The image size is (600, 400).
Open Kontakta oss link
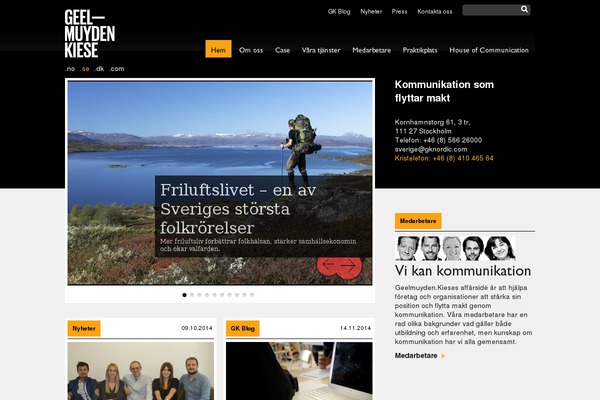pyautogui.click(x=435, y=11)
